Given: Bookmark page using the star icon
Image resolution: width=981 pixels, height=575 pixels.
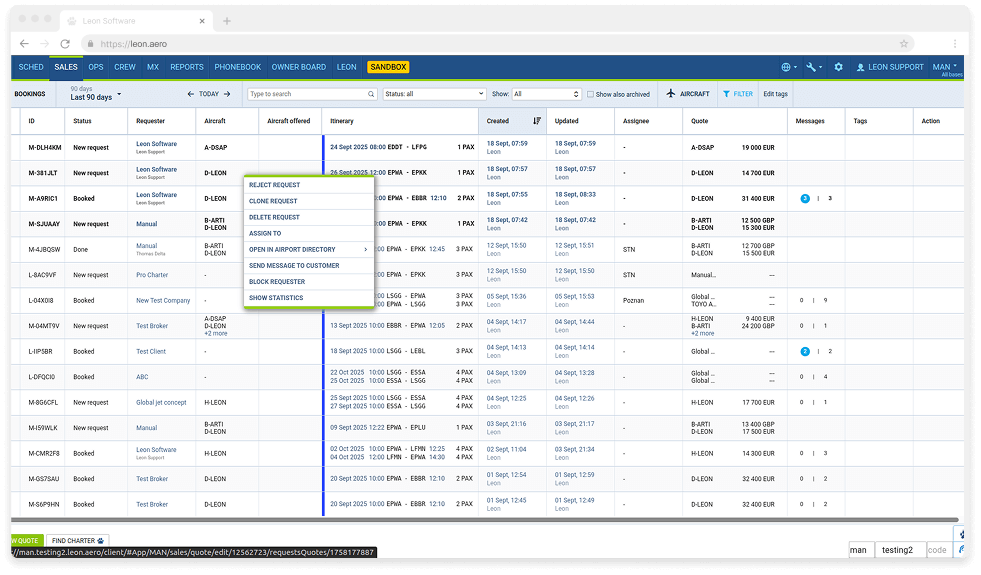Looking at the screenshot, I should pos(903,44).
